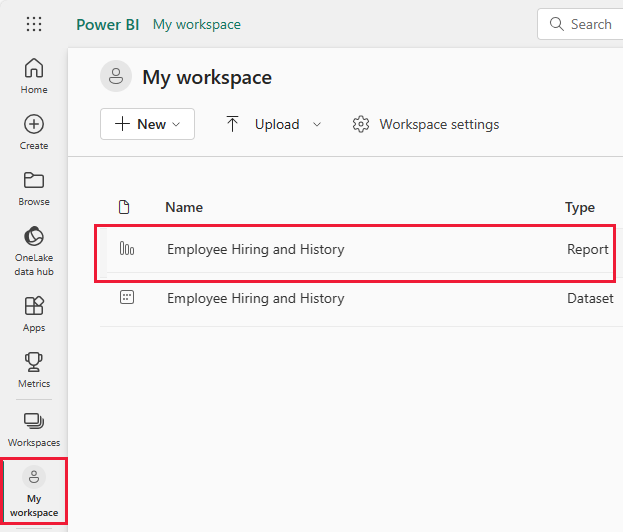Click in the Search box
The height and width of the screenshot is (532, 623).
click(x=580, y=24)
